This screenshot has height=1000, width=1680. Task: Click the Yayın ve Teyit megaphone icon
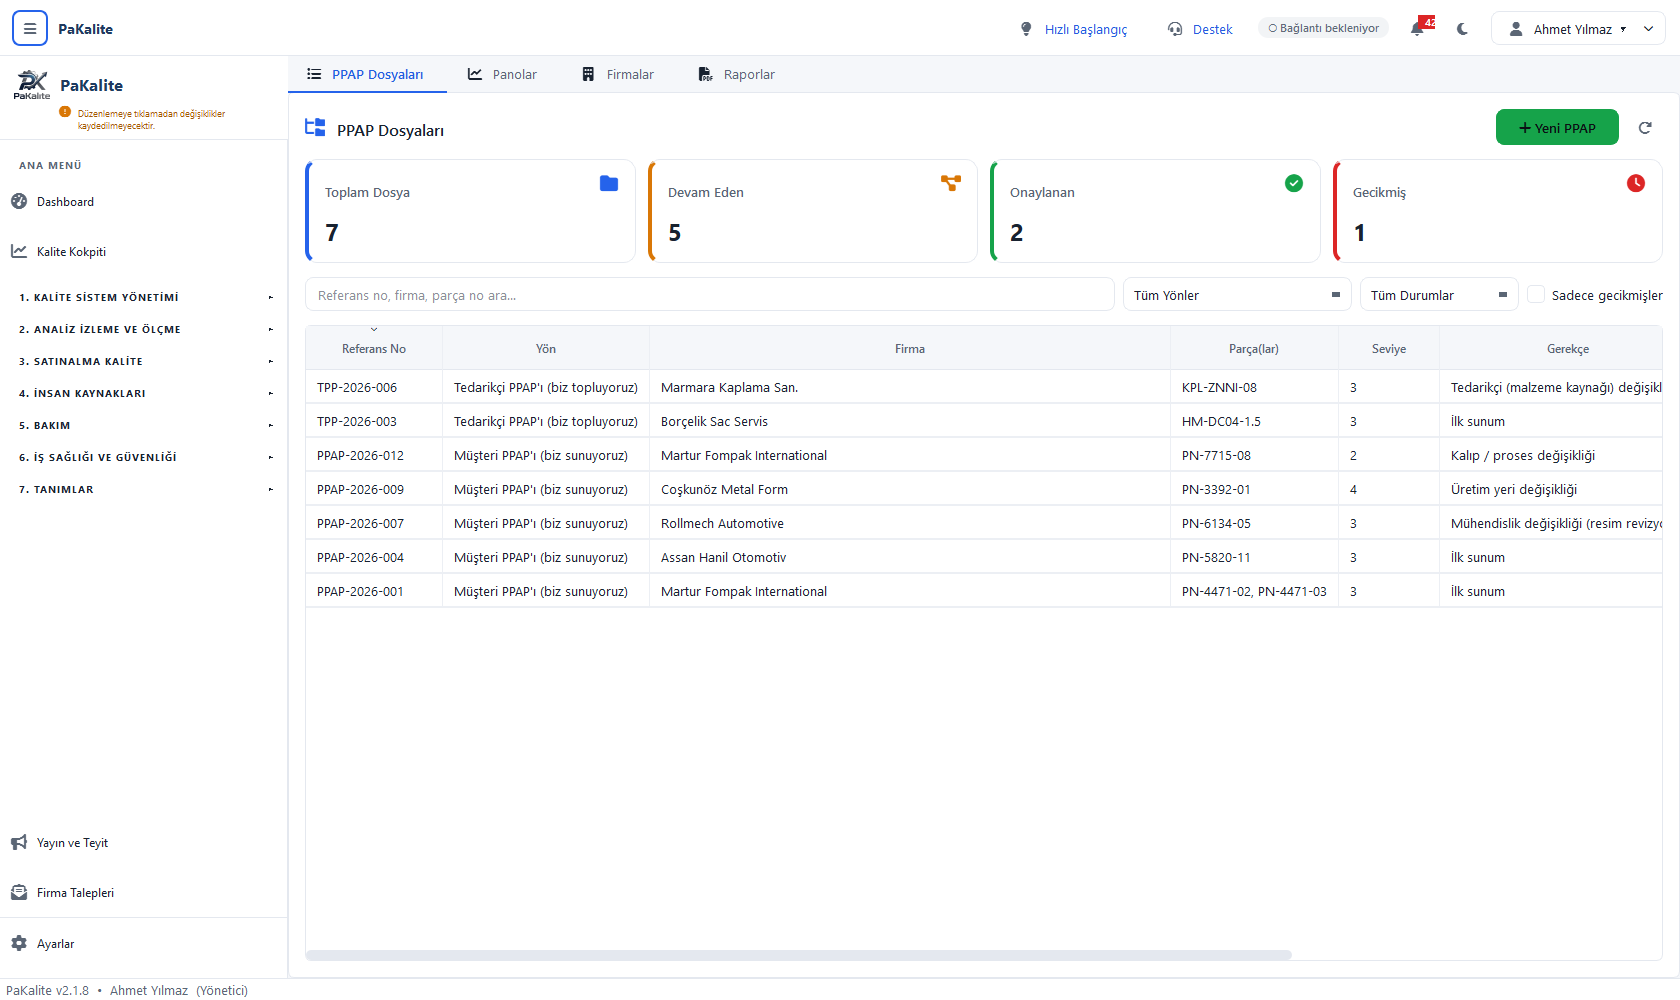(19, 842)
